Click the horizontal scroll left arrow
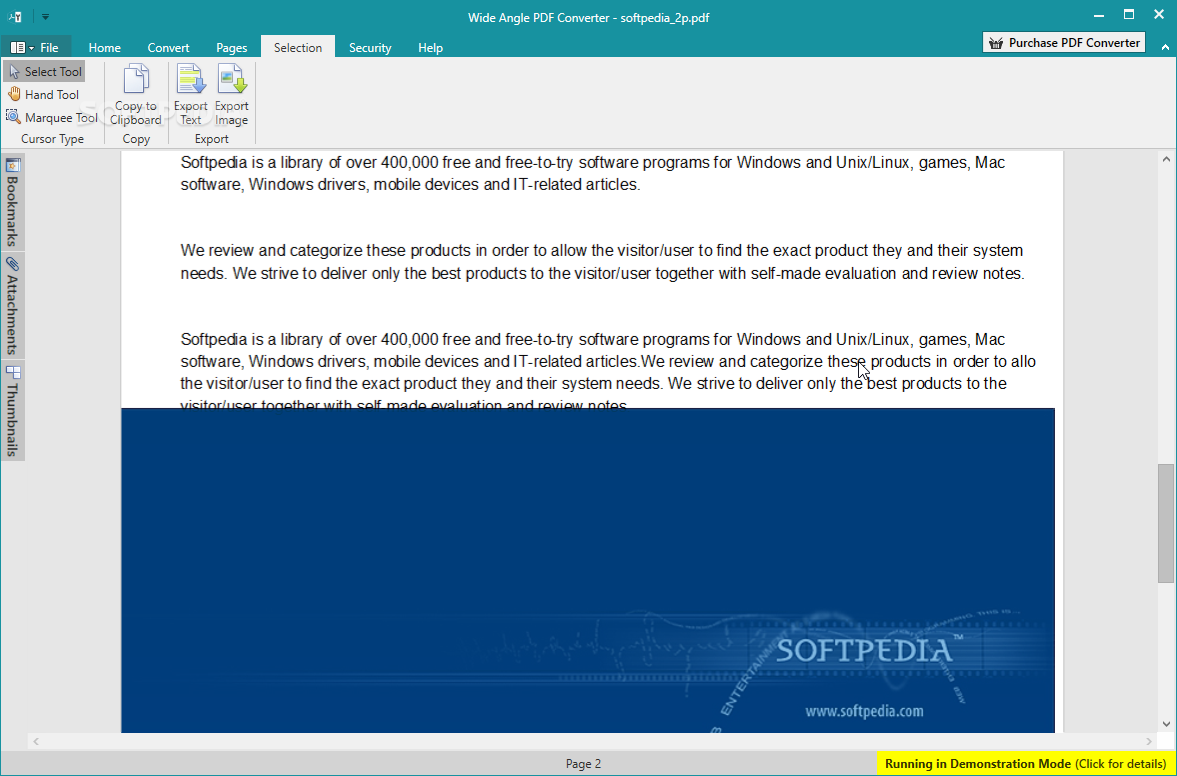This screenshot has height=776, width=1177. (x=35, y=741)
